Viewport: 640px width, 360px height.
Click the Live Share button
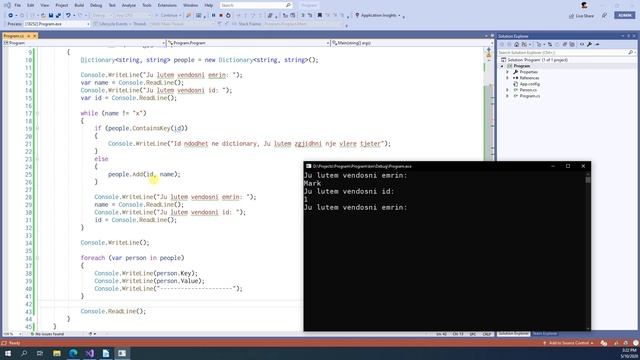(x=582, y=16)
